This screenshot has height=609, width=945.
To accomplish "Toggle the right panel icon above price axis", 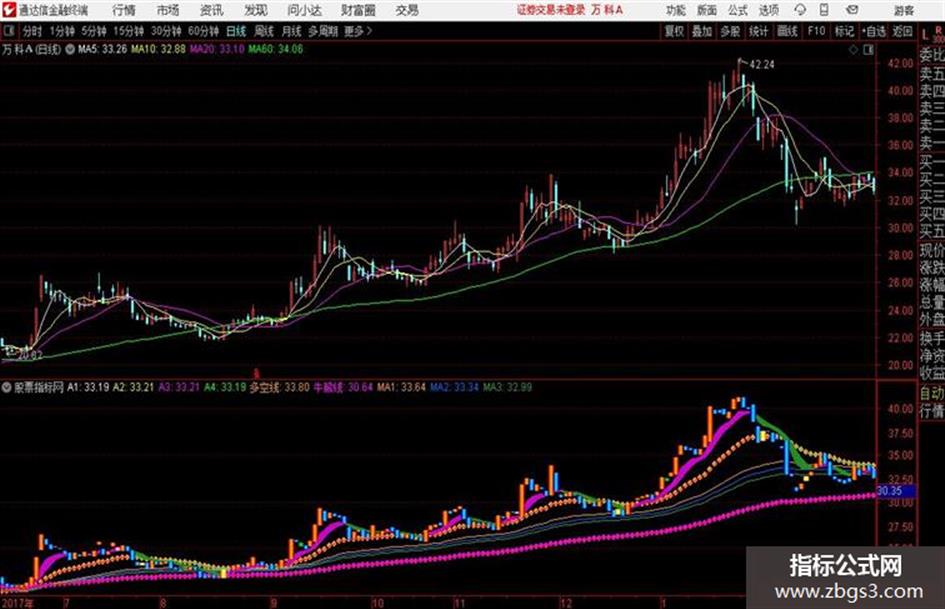I will [x=868, y=50].
